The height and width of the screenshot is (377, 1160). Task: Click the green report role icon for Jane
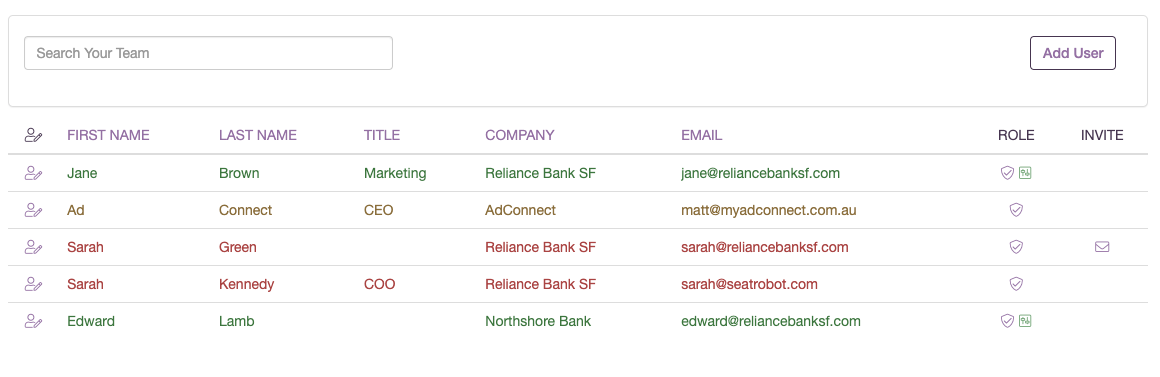[x=1025, y=173]
